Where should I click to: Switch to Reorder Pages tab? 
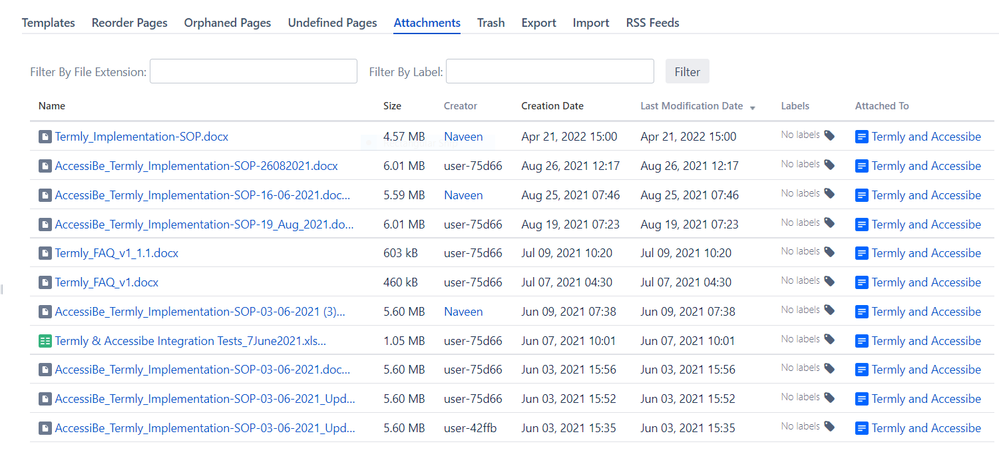pyautogui.click(x=129, y=23)
